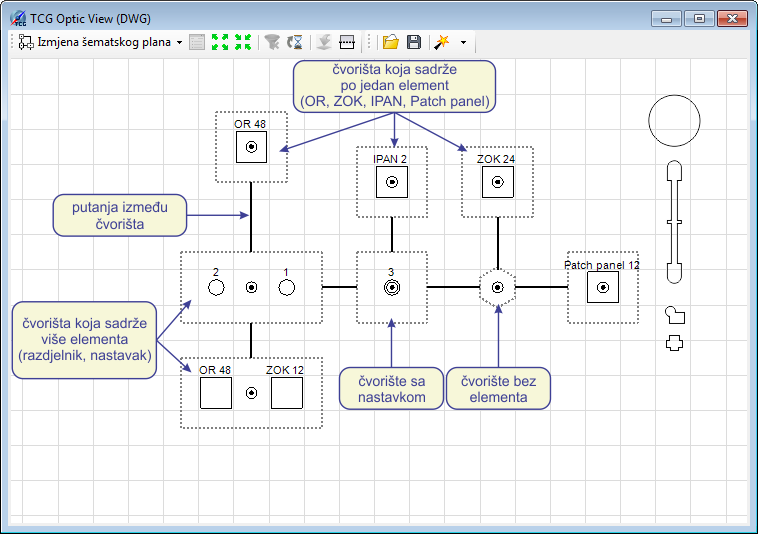This screenshot has width=758, height=534.
Task: Click the green expand arrows icon
Action: point(220,42)
